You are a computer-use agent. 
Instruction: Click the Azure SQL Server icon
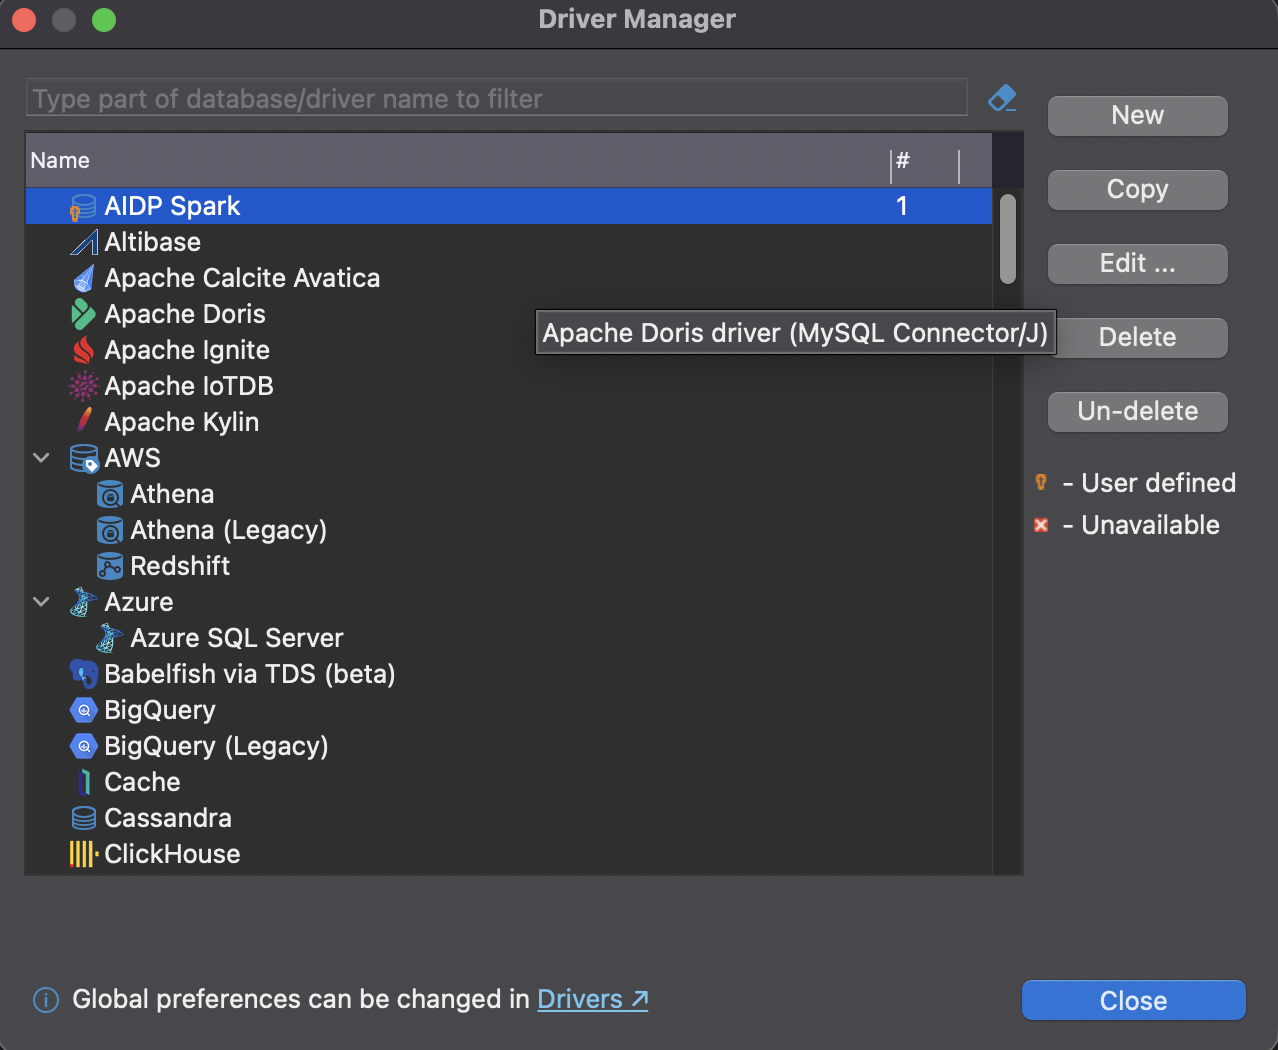(x=109, y=639)
